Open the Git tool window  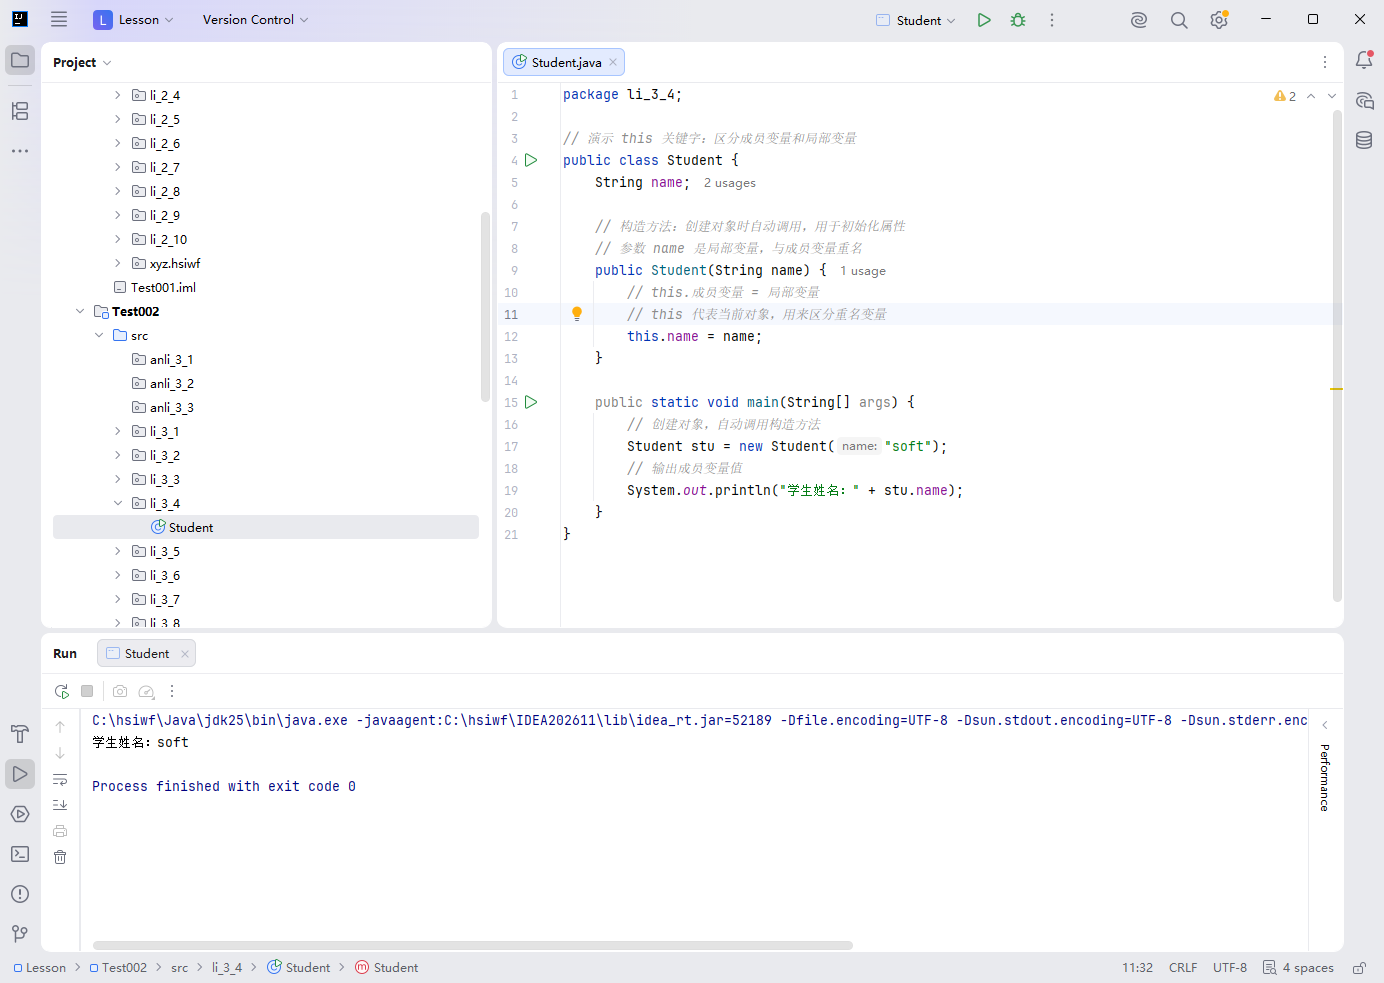coord(20,934)
